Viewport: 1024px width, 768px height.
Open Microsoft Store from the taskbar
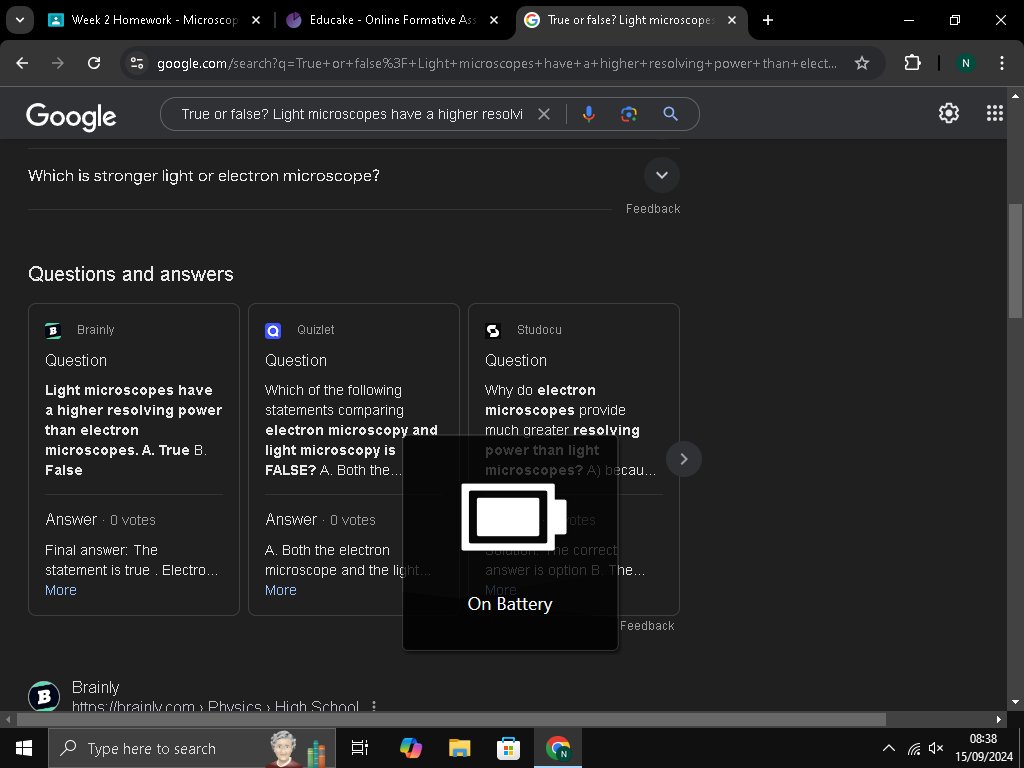pos(508,748)
